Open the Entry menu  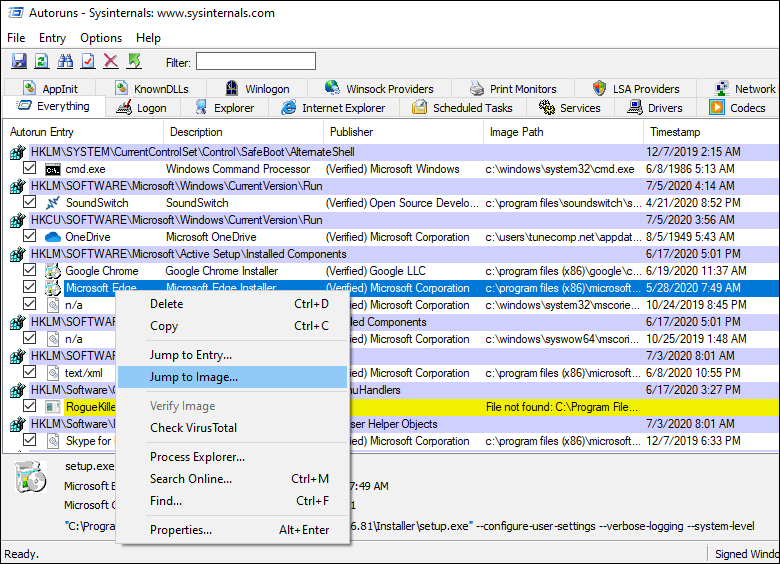coord(52,38)
